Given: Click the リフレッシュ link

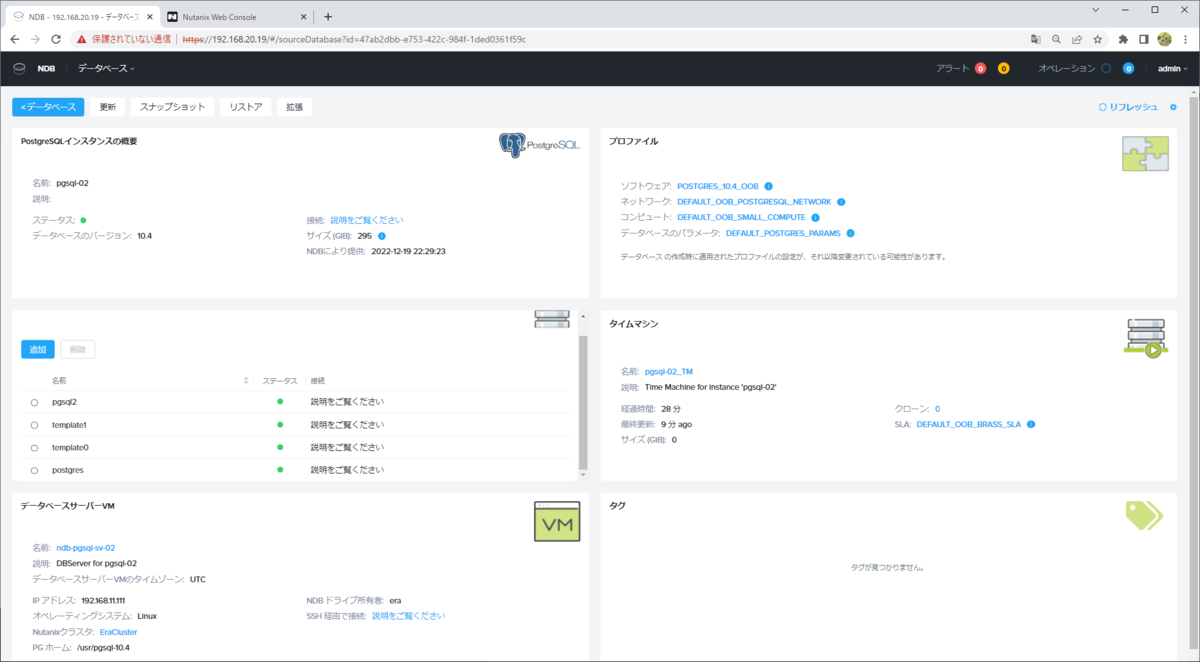Looking at the screenshot, I should [1128, 107].
